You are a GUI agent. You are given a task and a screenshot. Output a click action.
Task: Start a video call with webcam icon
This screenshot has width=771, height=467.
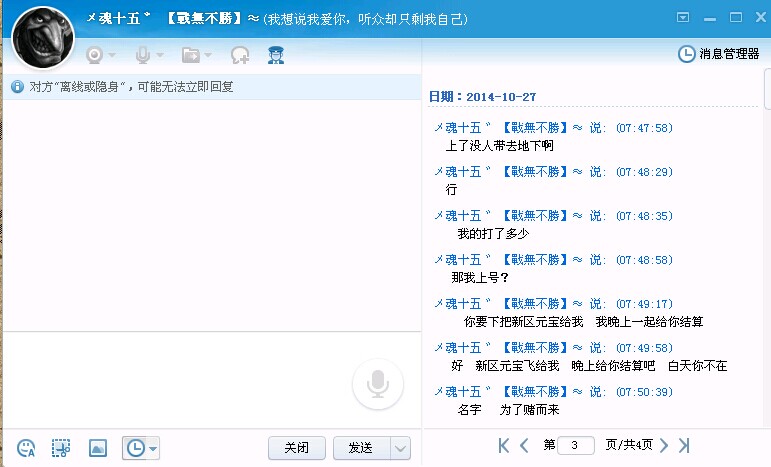pyautogui.click(x=95, y=55)
